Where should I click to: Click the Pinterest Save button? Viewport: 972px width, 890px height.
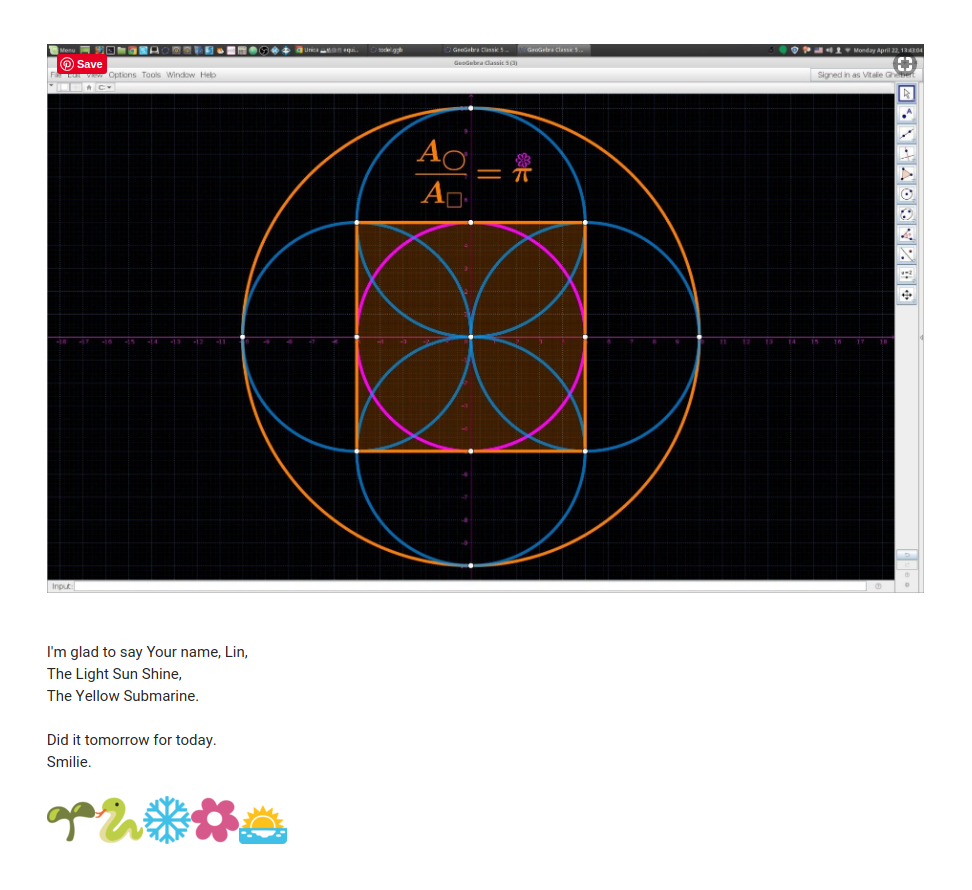pos(82,64)
